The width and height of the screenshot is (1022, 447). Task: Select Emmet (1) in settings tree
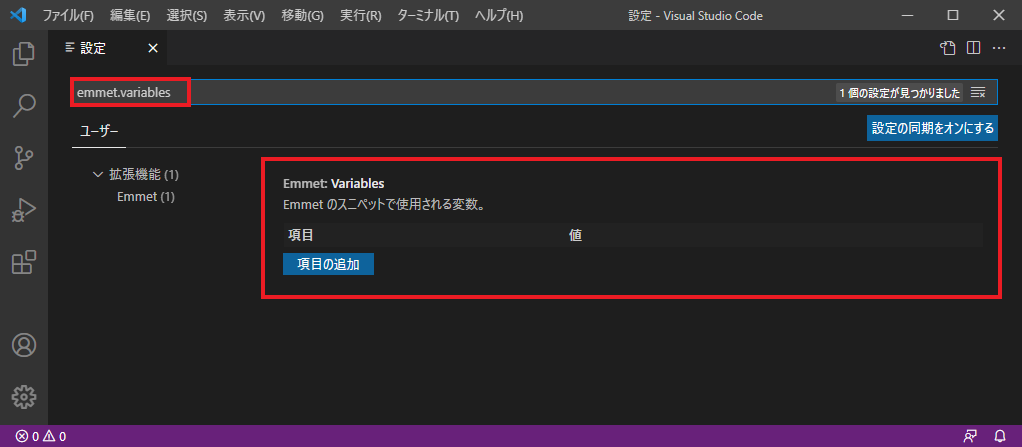tap(145, 196)
